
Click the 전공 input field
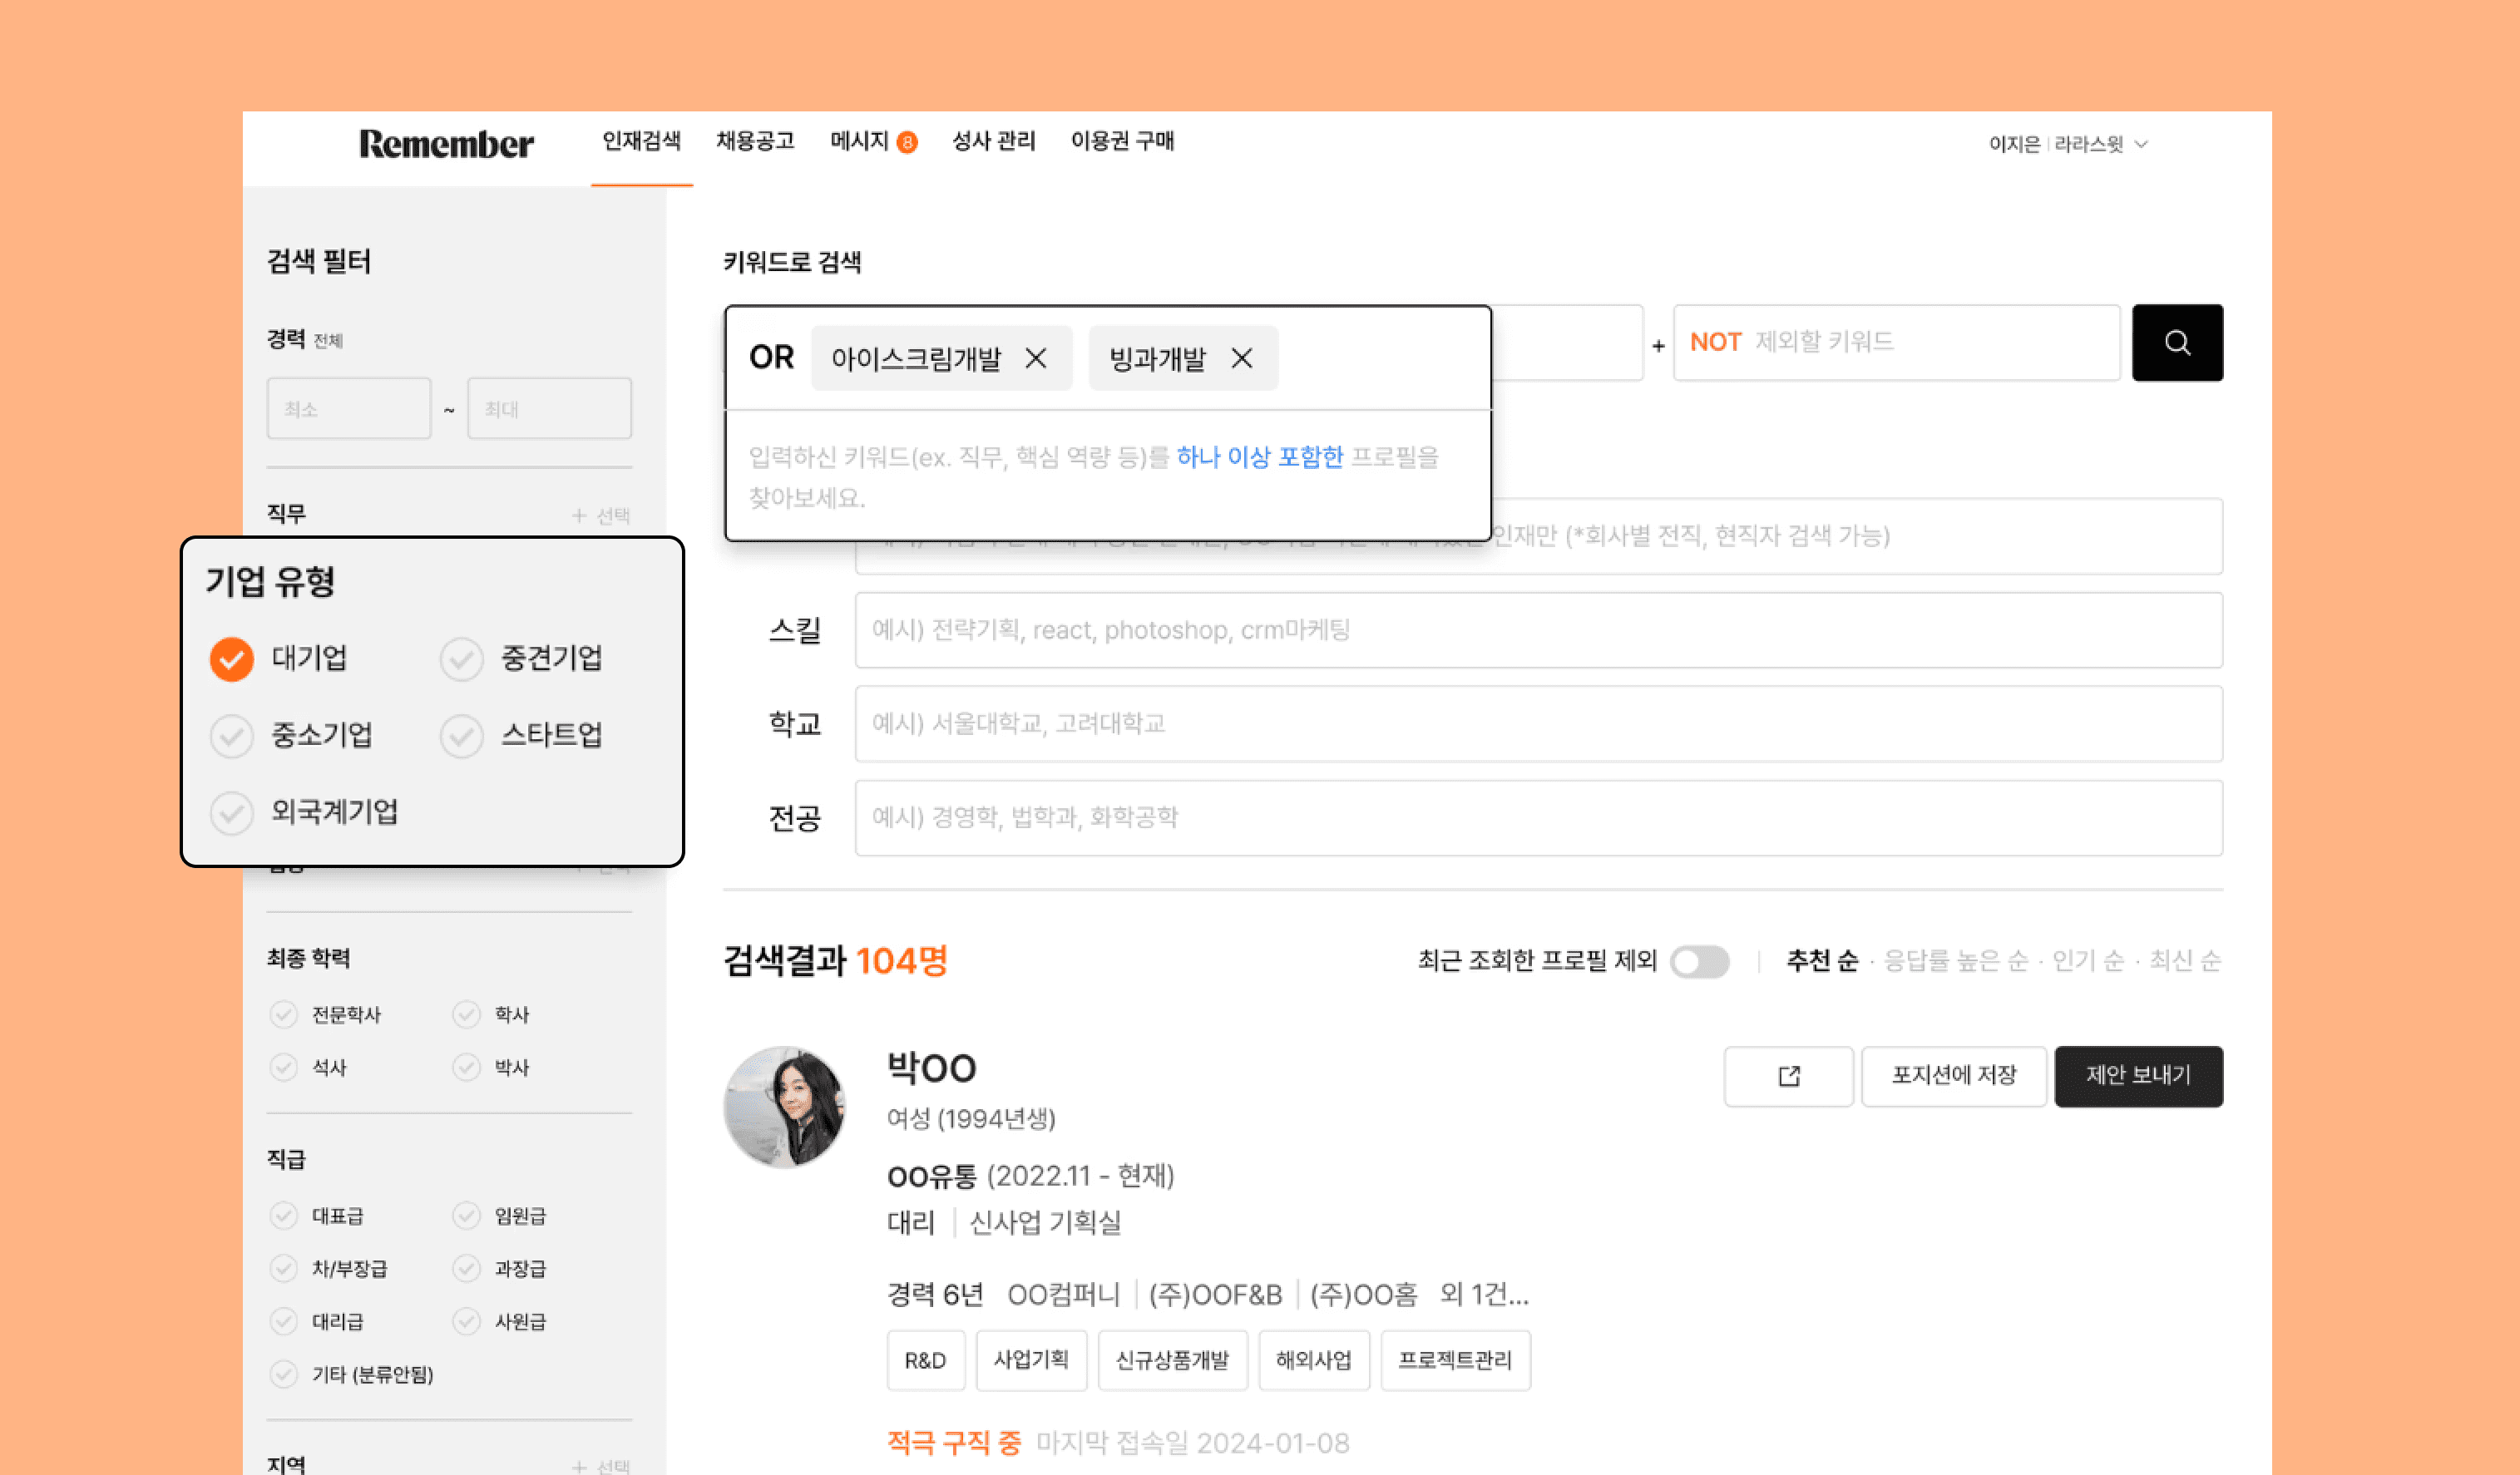pyautogui.click(x=1538, y=818)
